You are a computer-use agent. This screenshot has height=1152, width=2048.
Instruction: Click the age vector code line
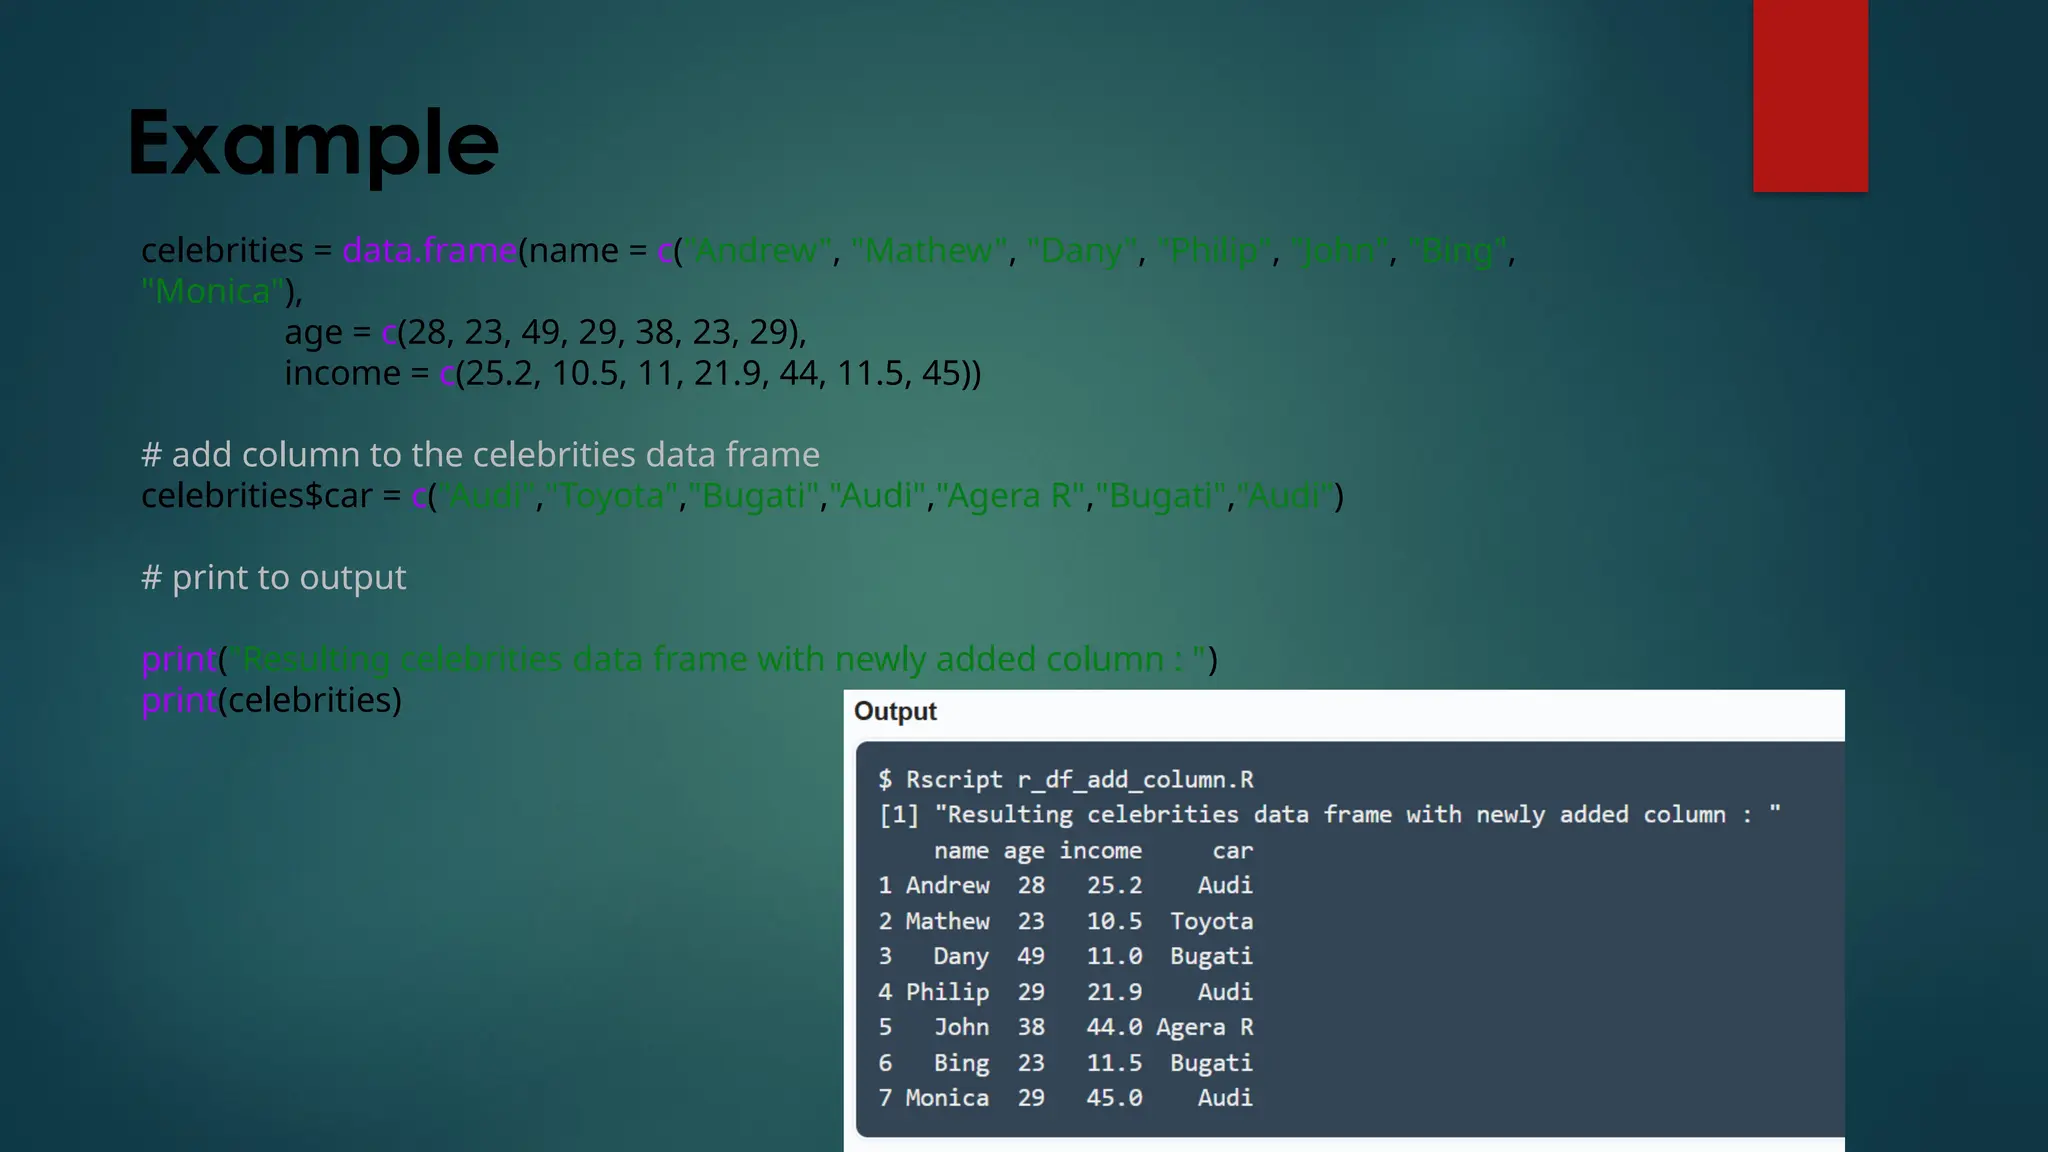pos(545,332)
